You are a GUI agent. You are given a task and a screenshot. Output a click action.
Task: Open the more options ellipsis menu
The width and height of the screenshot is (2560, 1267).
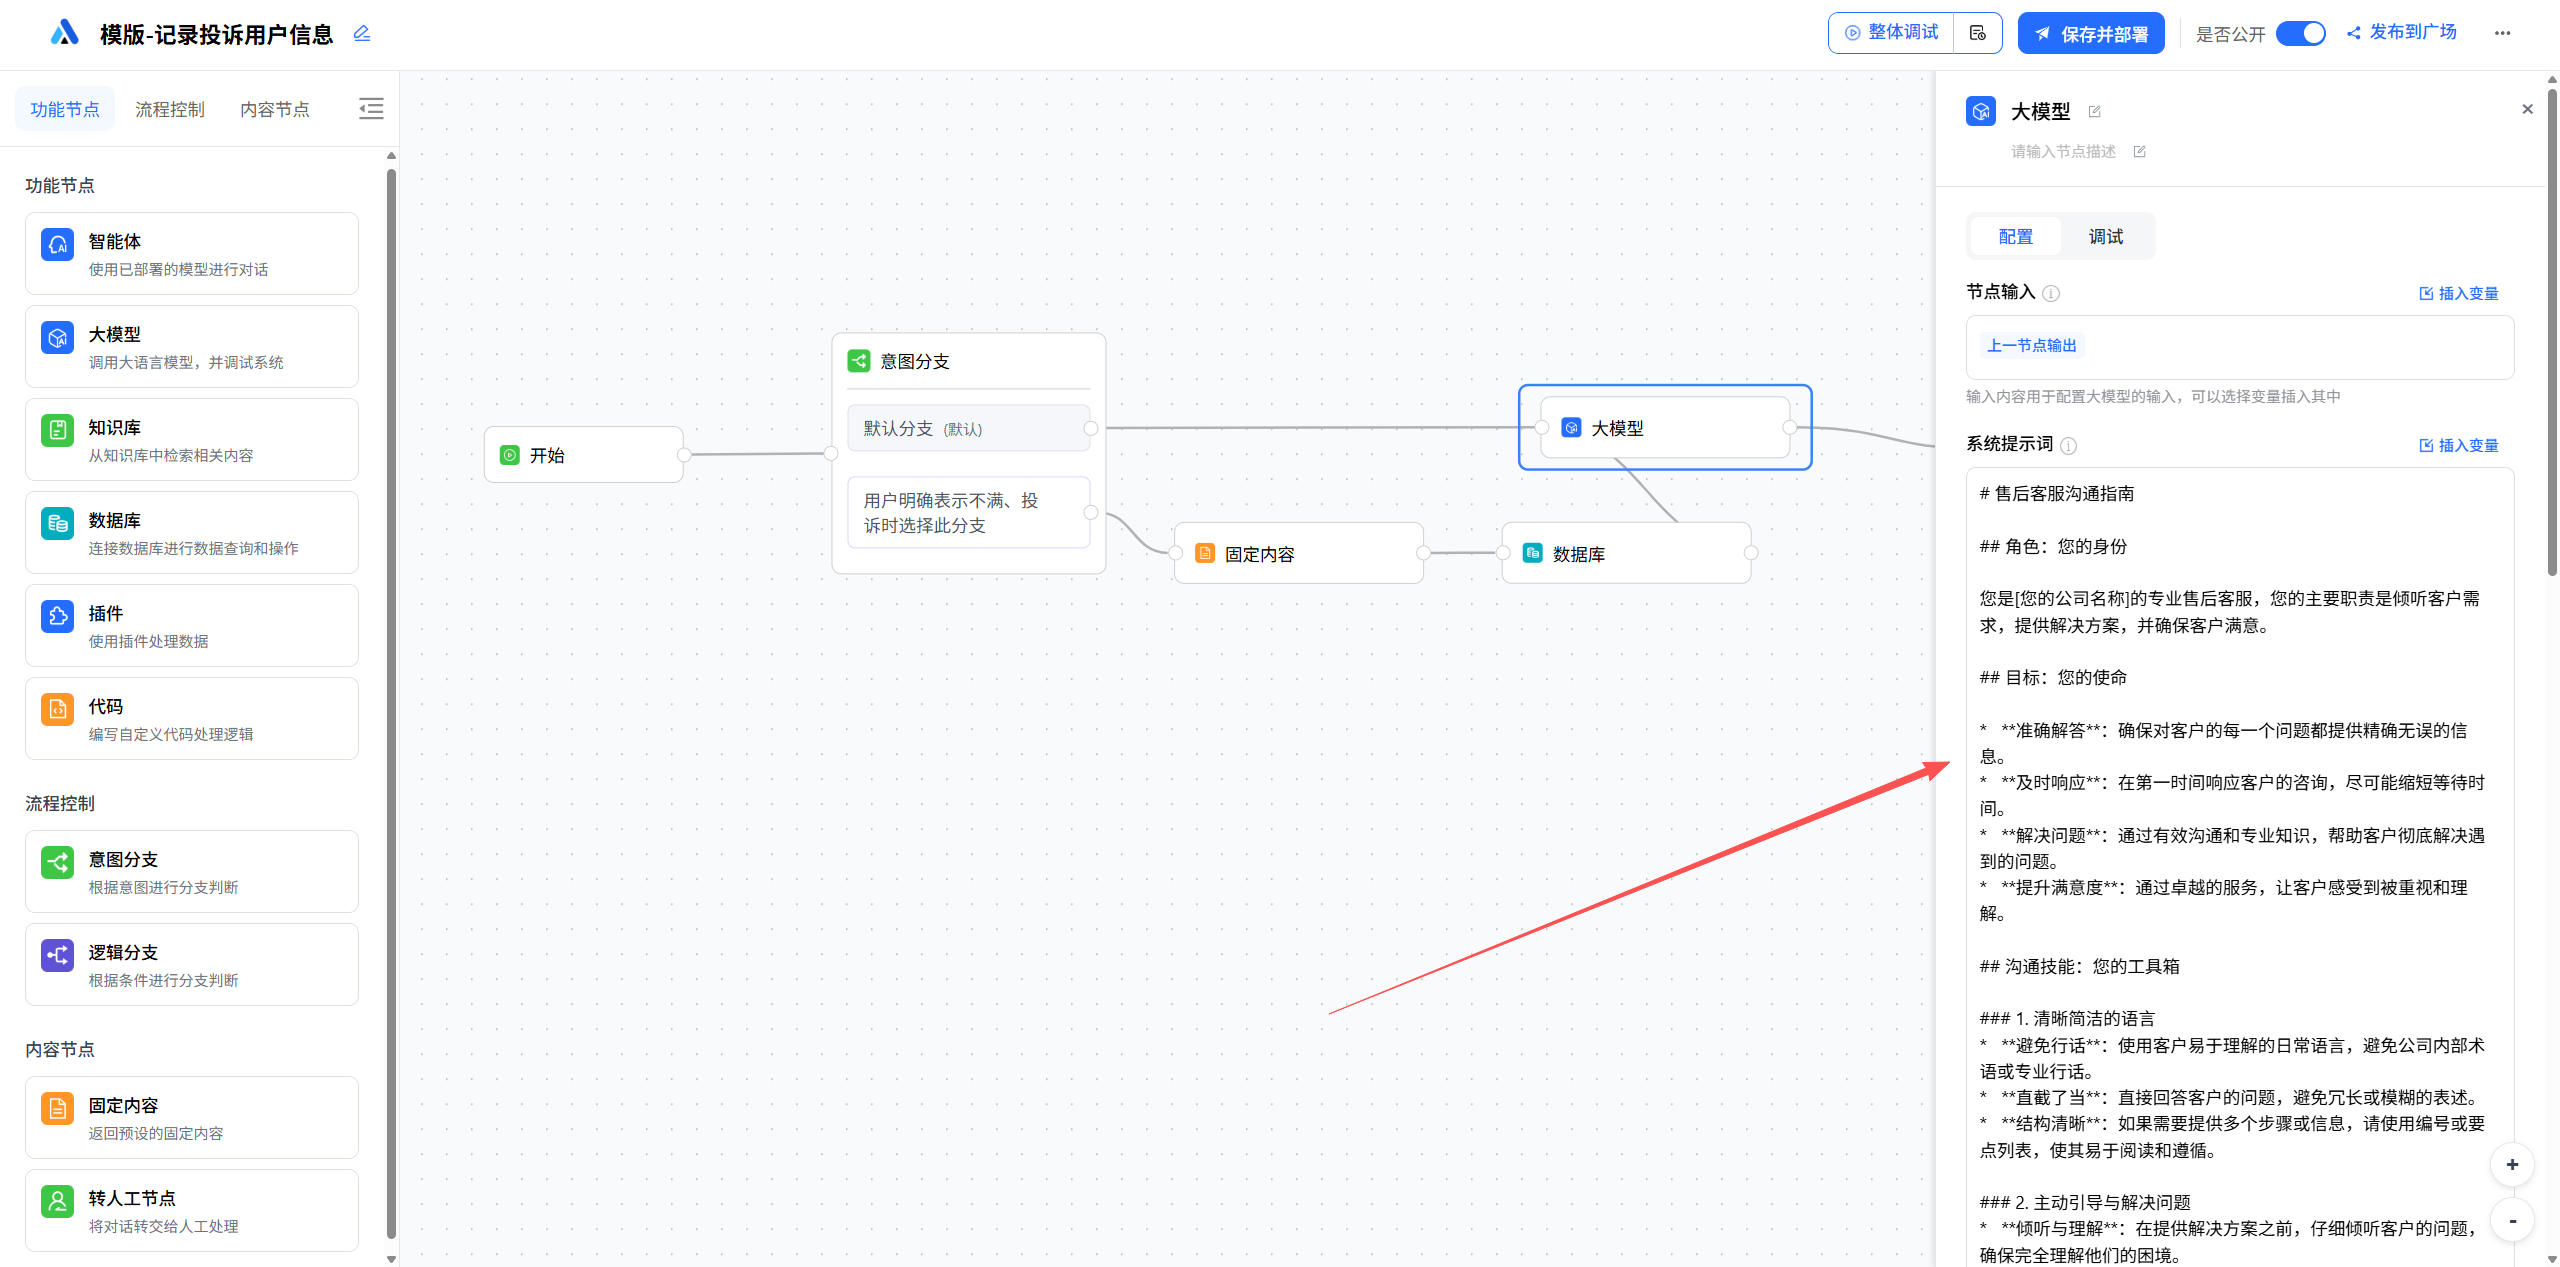[x=2502, y=33]
